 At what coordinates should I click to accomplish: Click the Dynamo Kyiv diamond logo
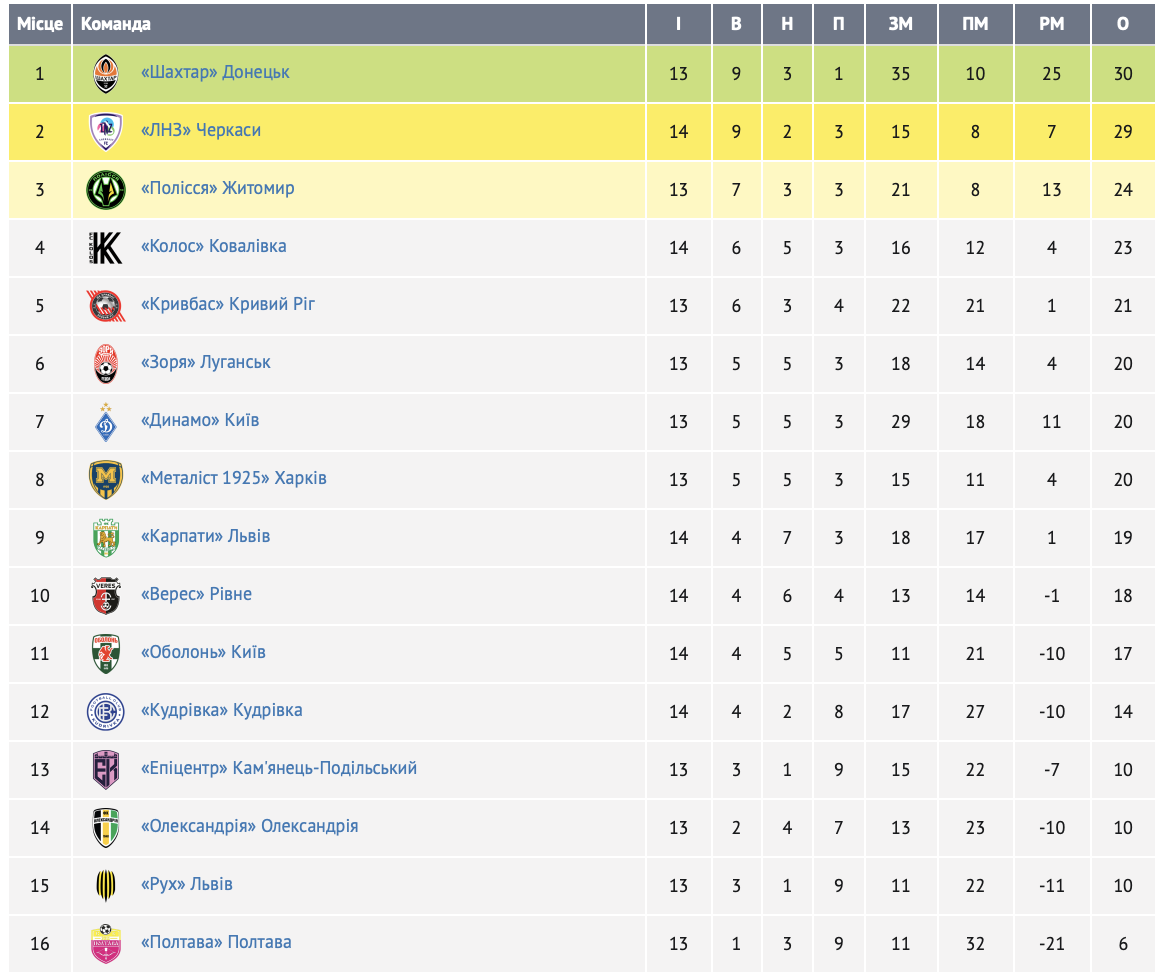pos(105,422)
